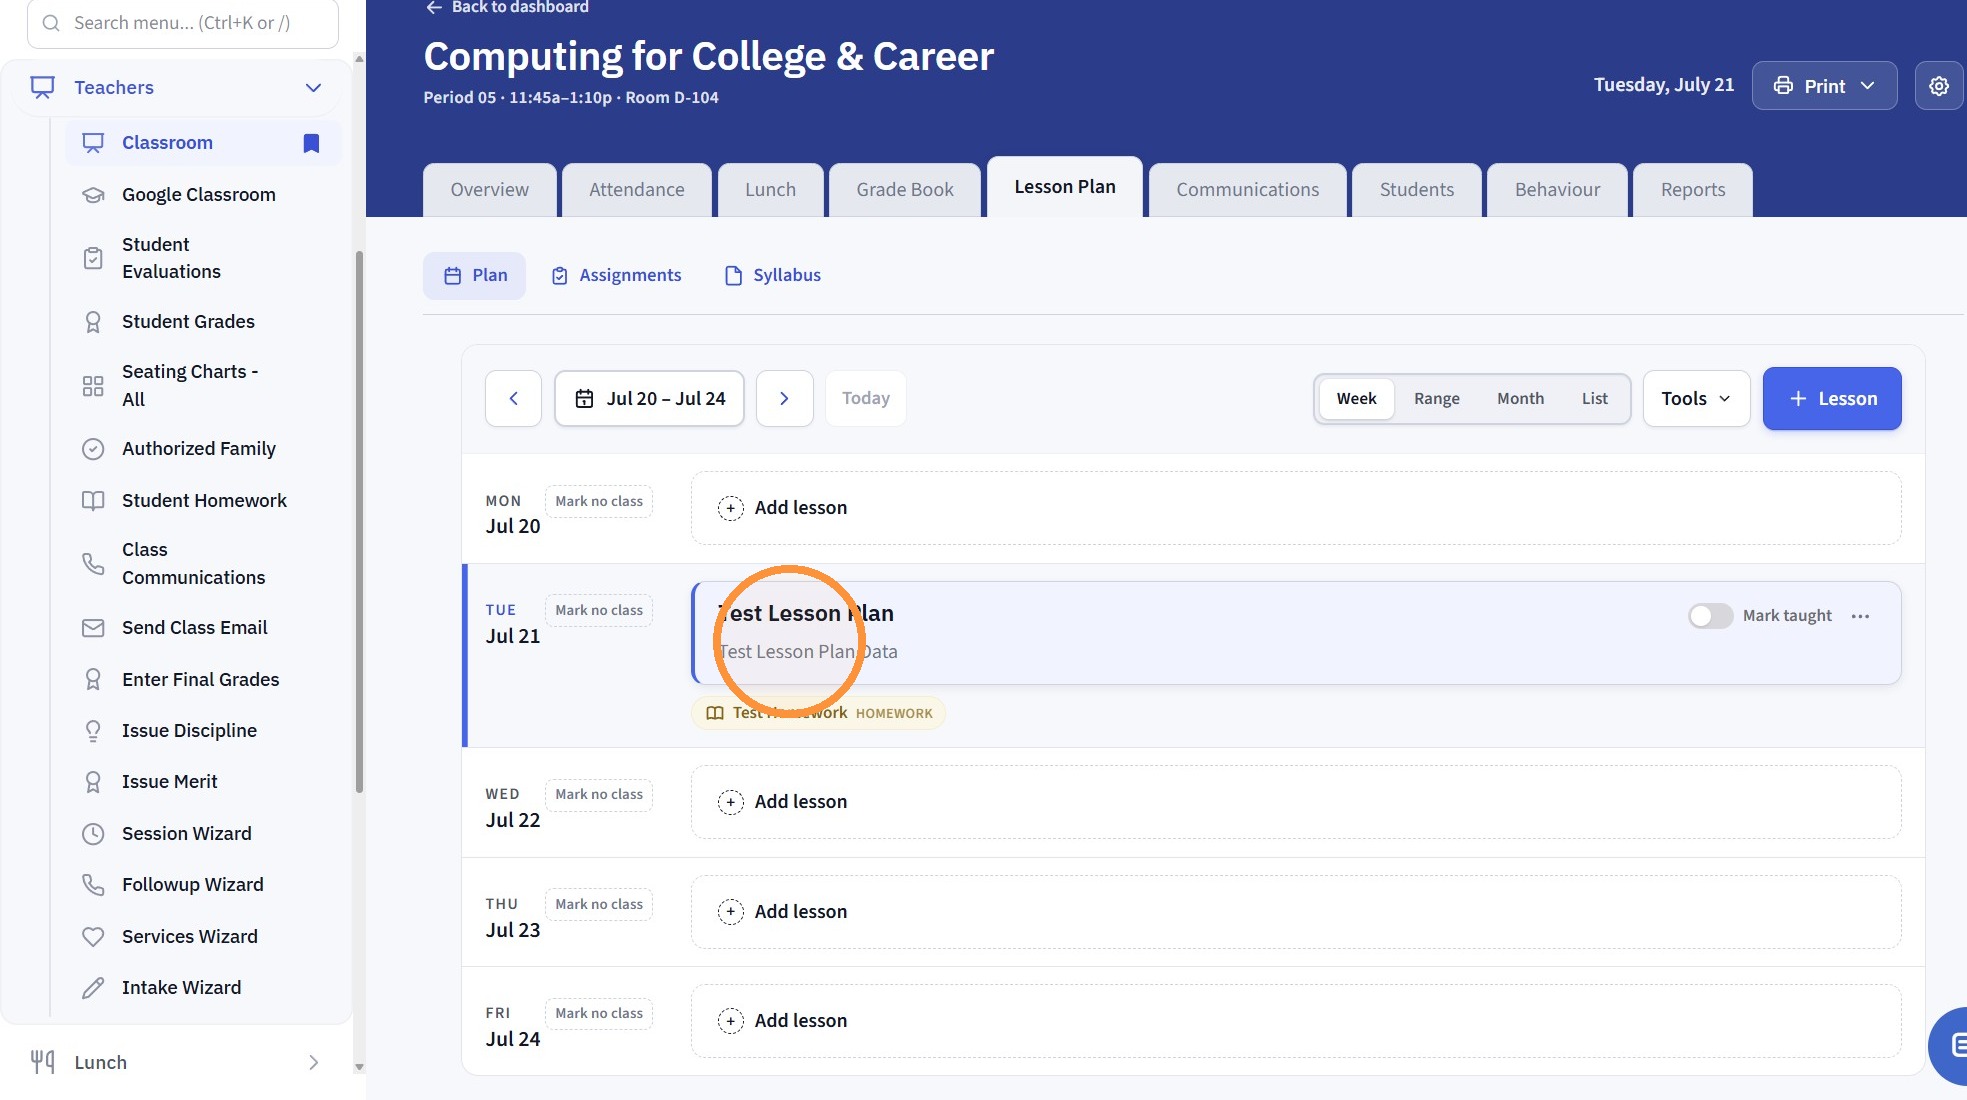Mark no class for Monday Jul 20
This screenshot has height=1100, width=1967.
[x=599, y=502]
